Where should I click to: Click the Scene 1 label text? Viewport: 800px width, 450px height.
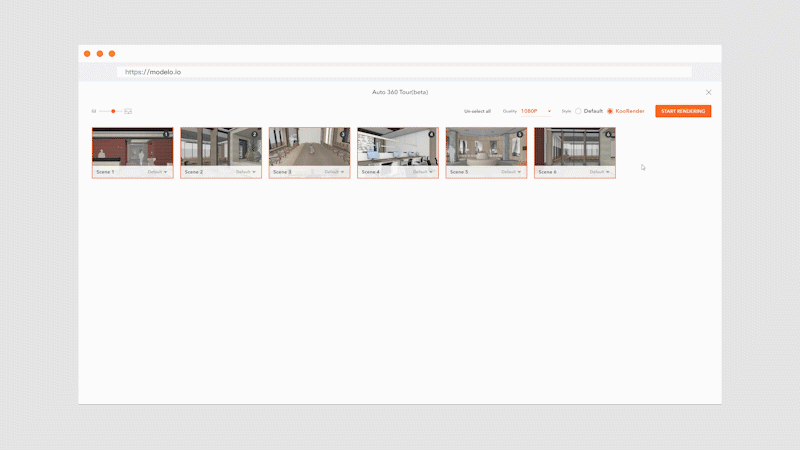click(x=105, y=172)
